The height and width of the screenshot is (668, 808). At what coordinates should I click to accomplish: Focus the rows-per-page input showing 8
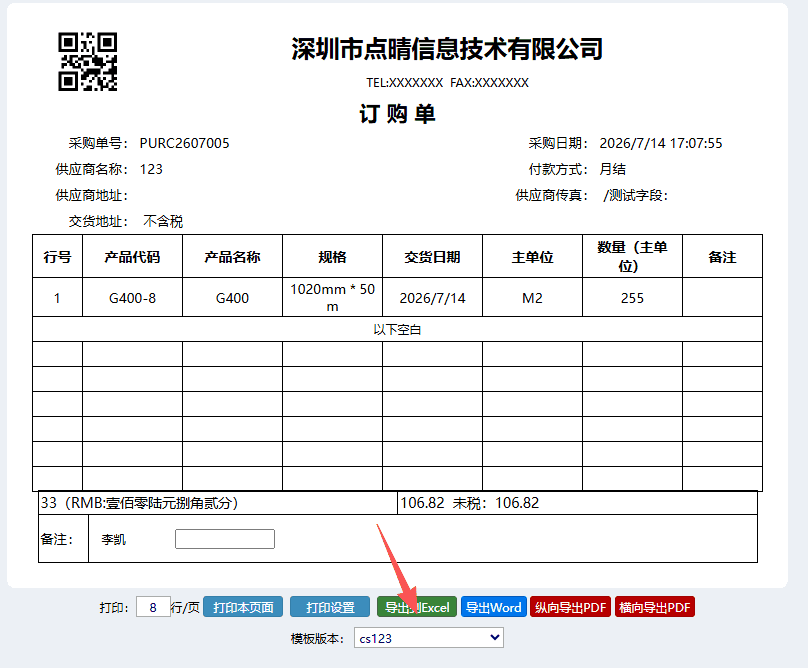(153, 607)
